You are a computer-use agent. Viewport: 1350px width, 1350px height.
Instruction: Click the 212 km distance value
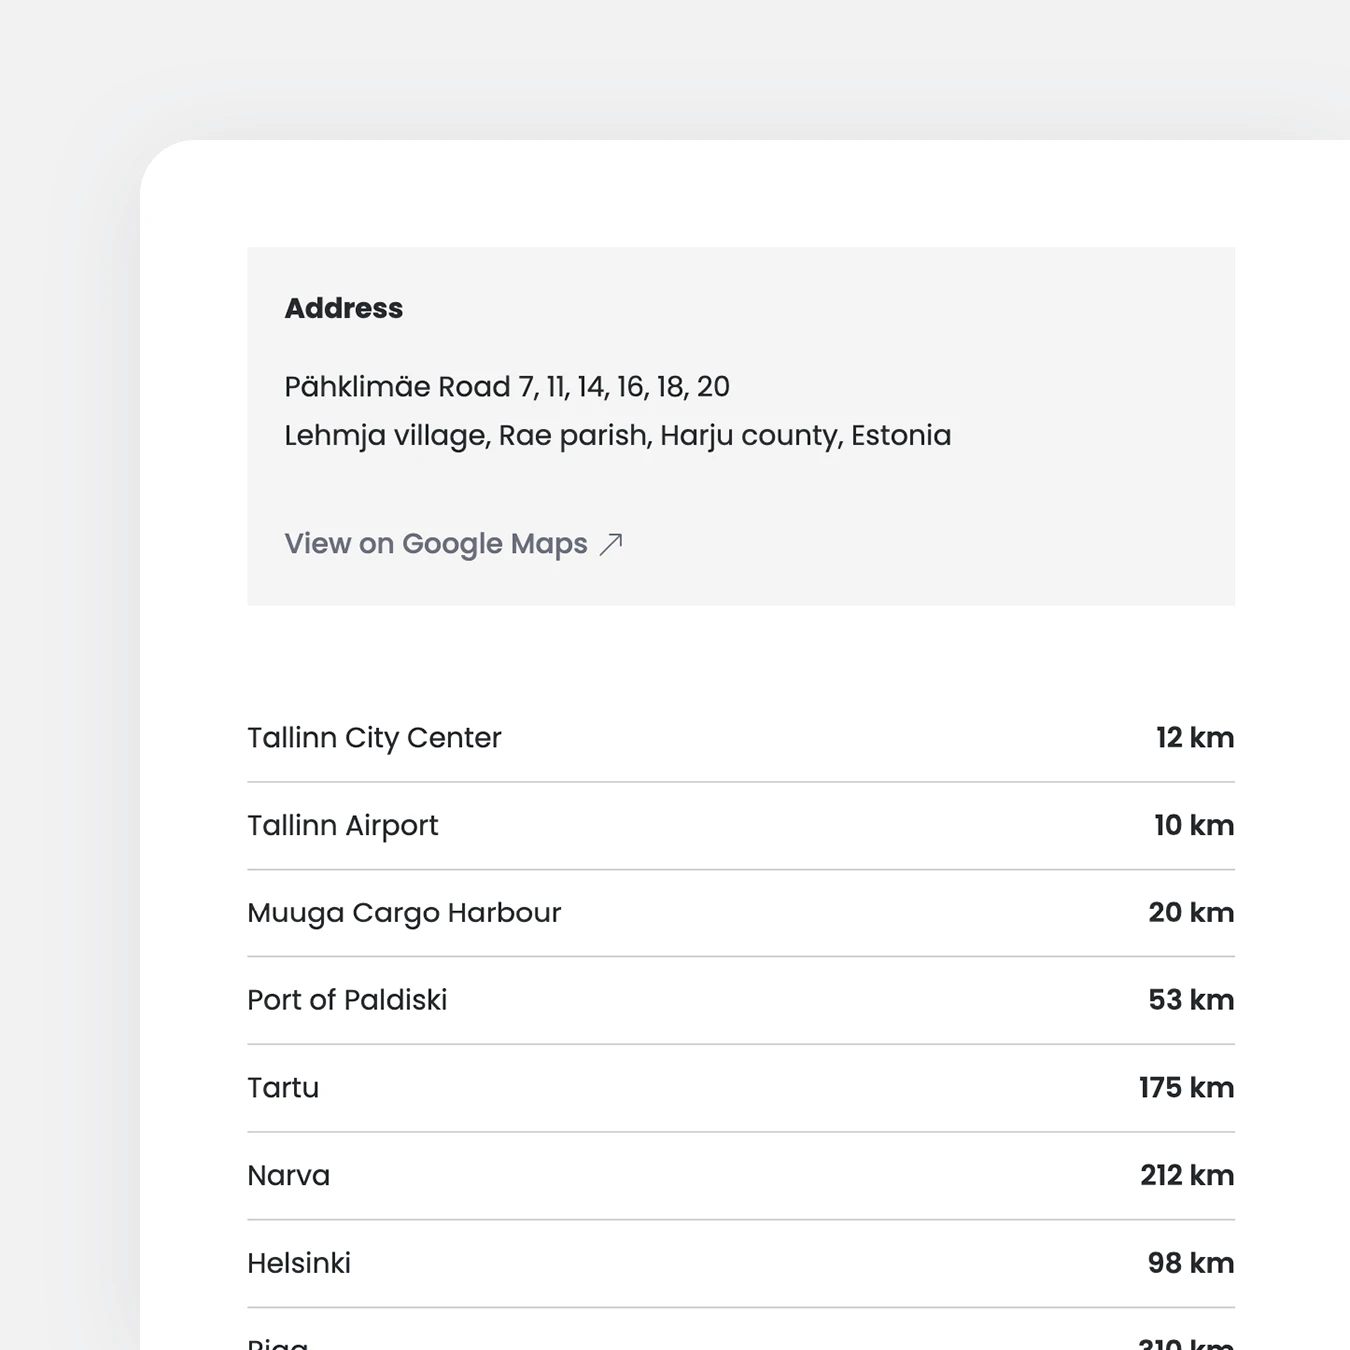pyautogui.click(x=1187, y=1176)
